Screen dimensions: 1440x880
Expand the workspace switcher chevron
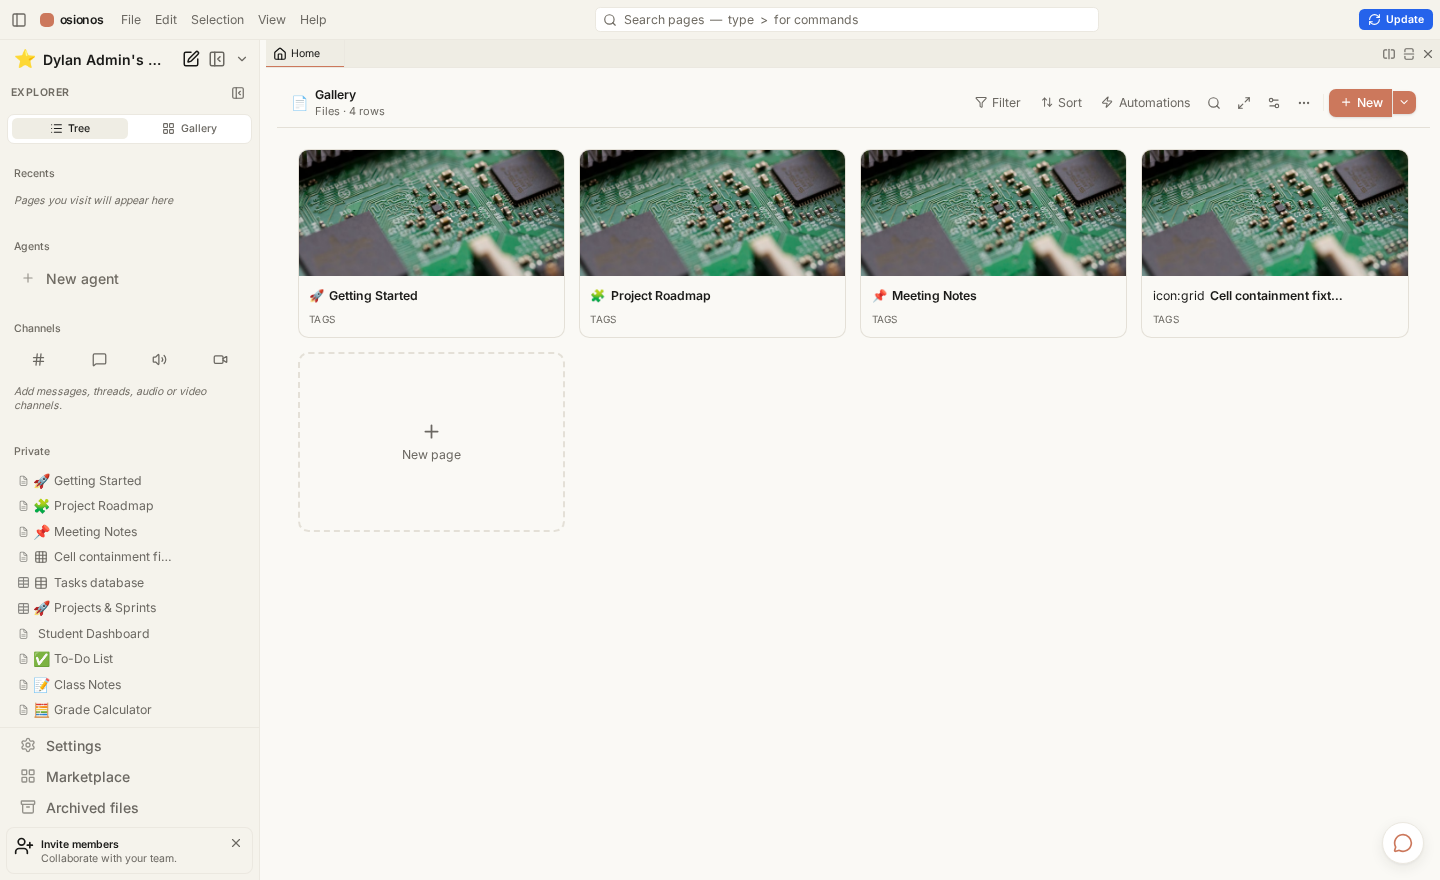(242, 59)
